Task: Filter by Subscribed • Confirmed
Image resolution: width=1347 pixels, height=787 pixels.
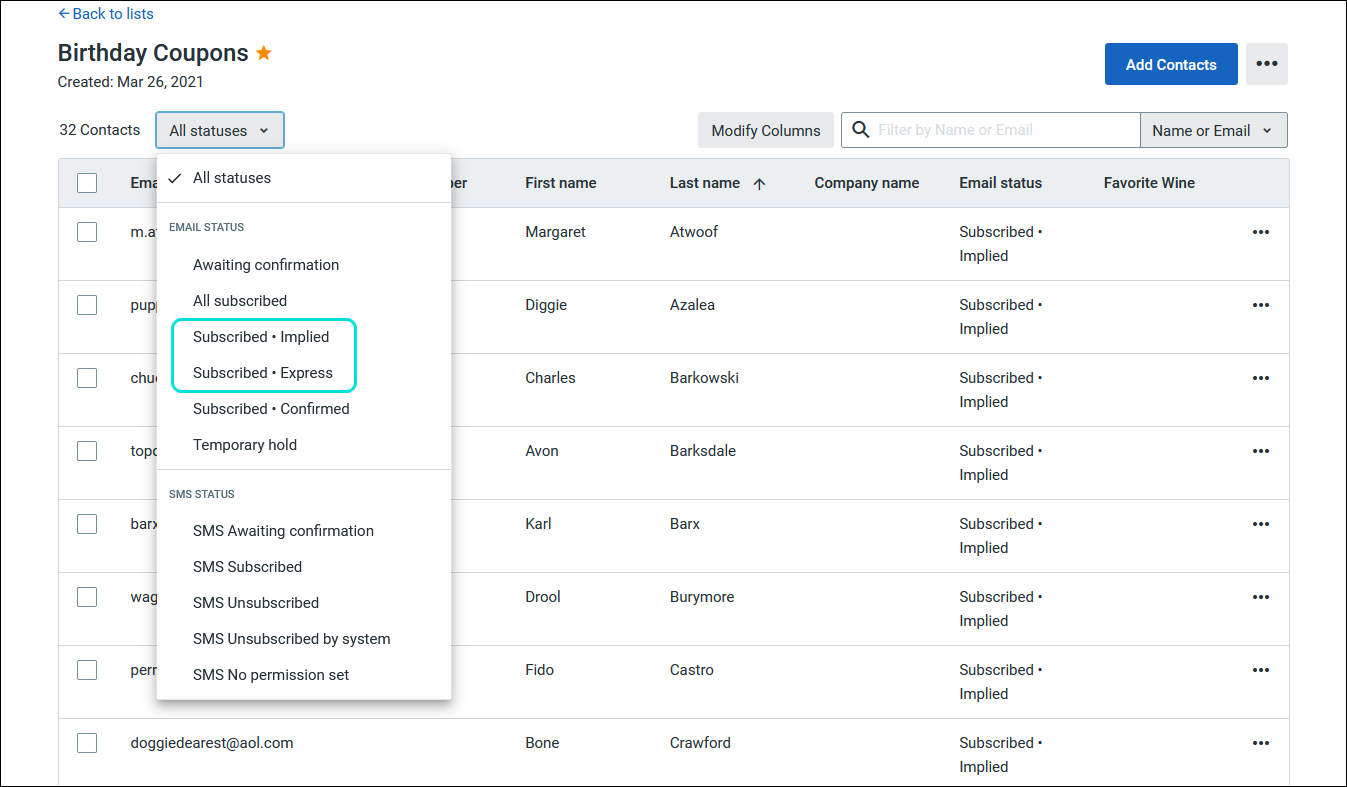Action: pos(304,409)
